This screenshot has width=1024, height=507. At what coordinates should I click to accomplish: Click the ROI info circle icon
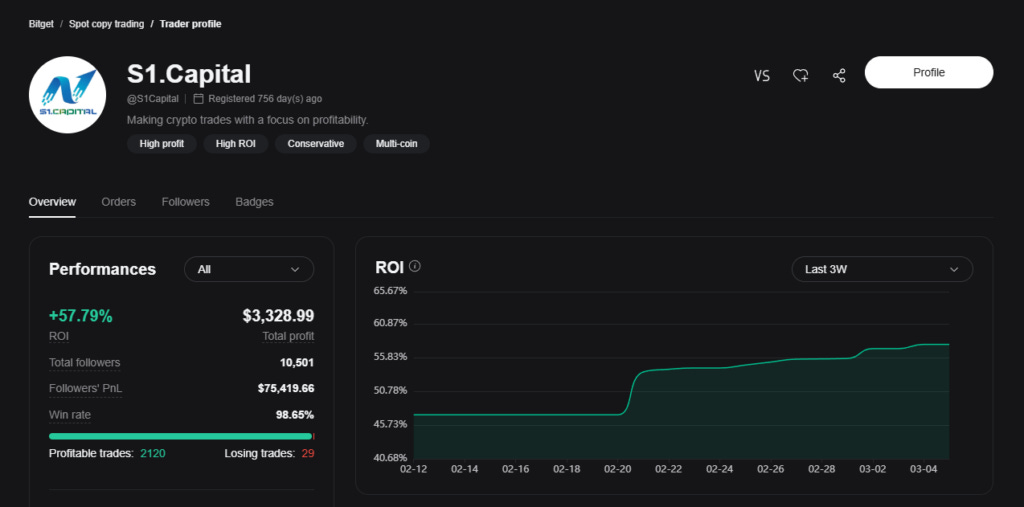coord(415,267)
